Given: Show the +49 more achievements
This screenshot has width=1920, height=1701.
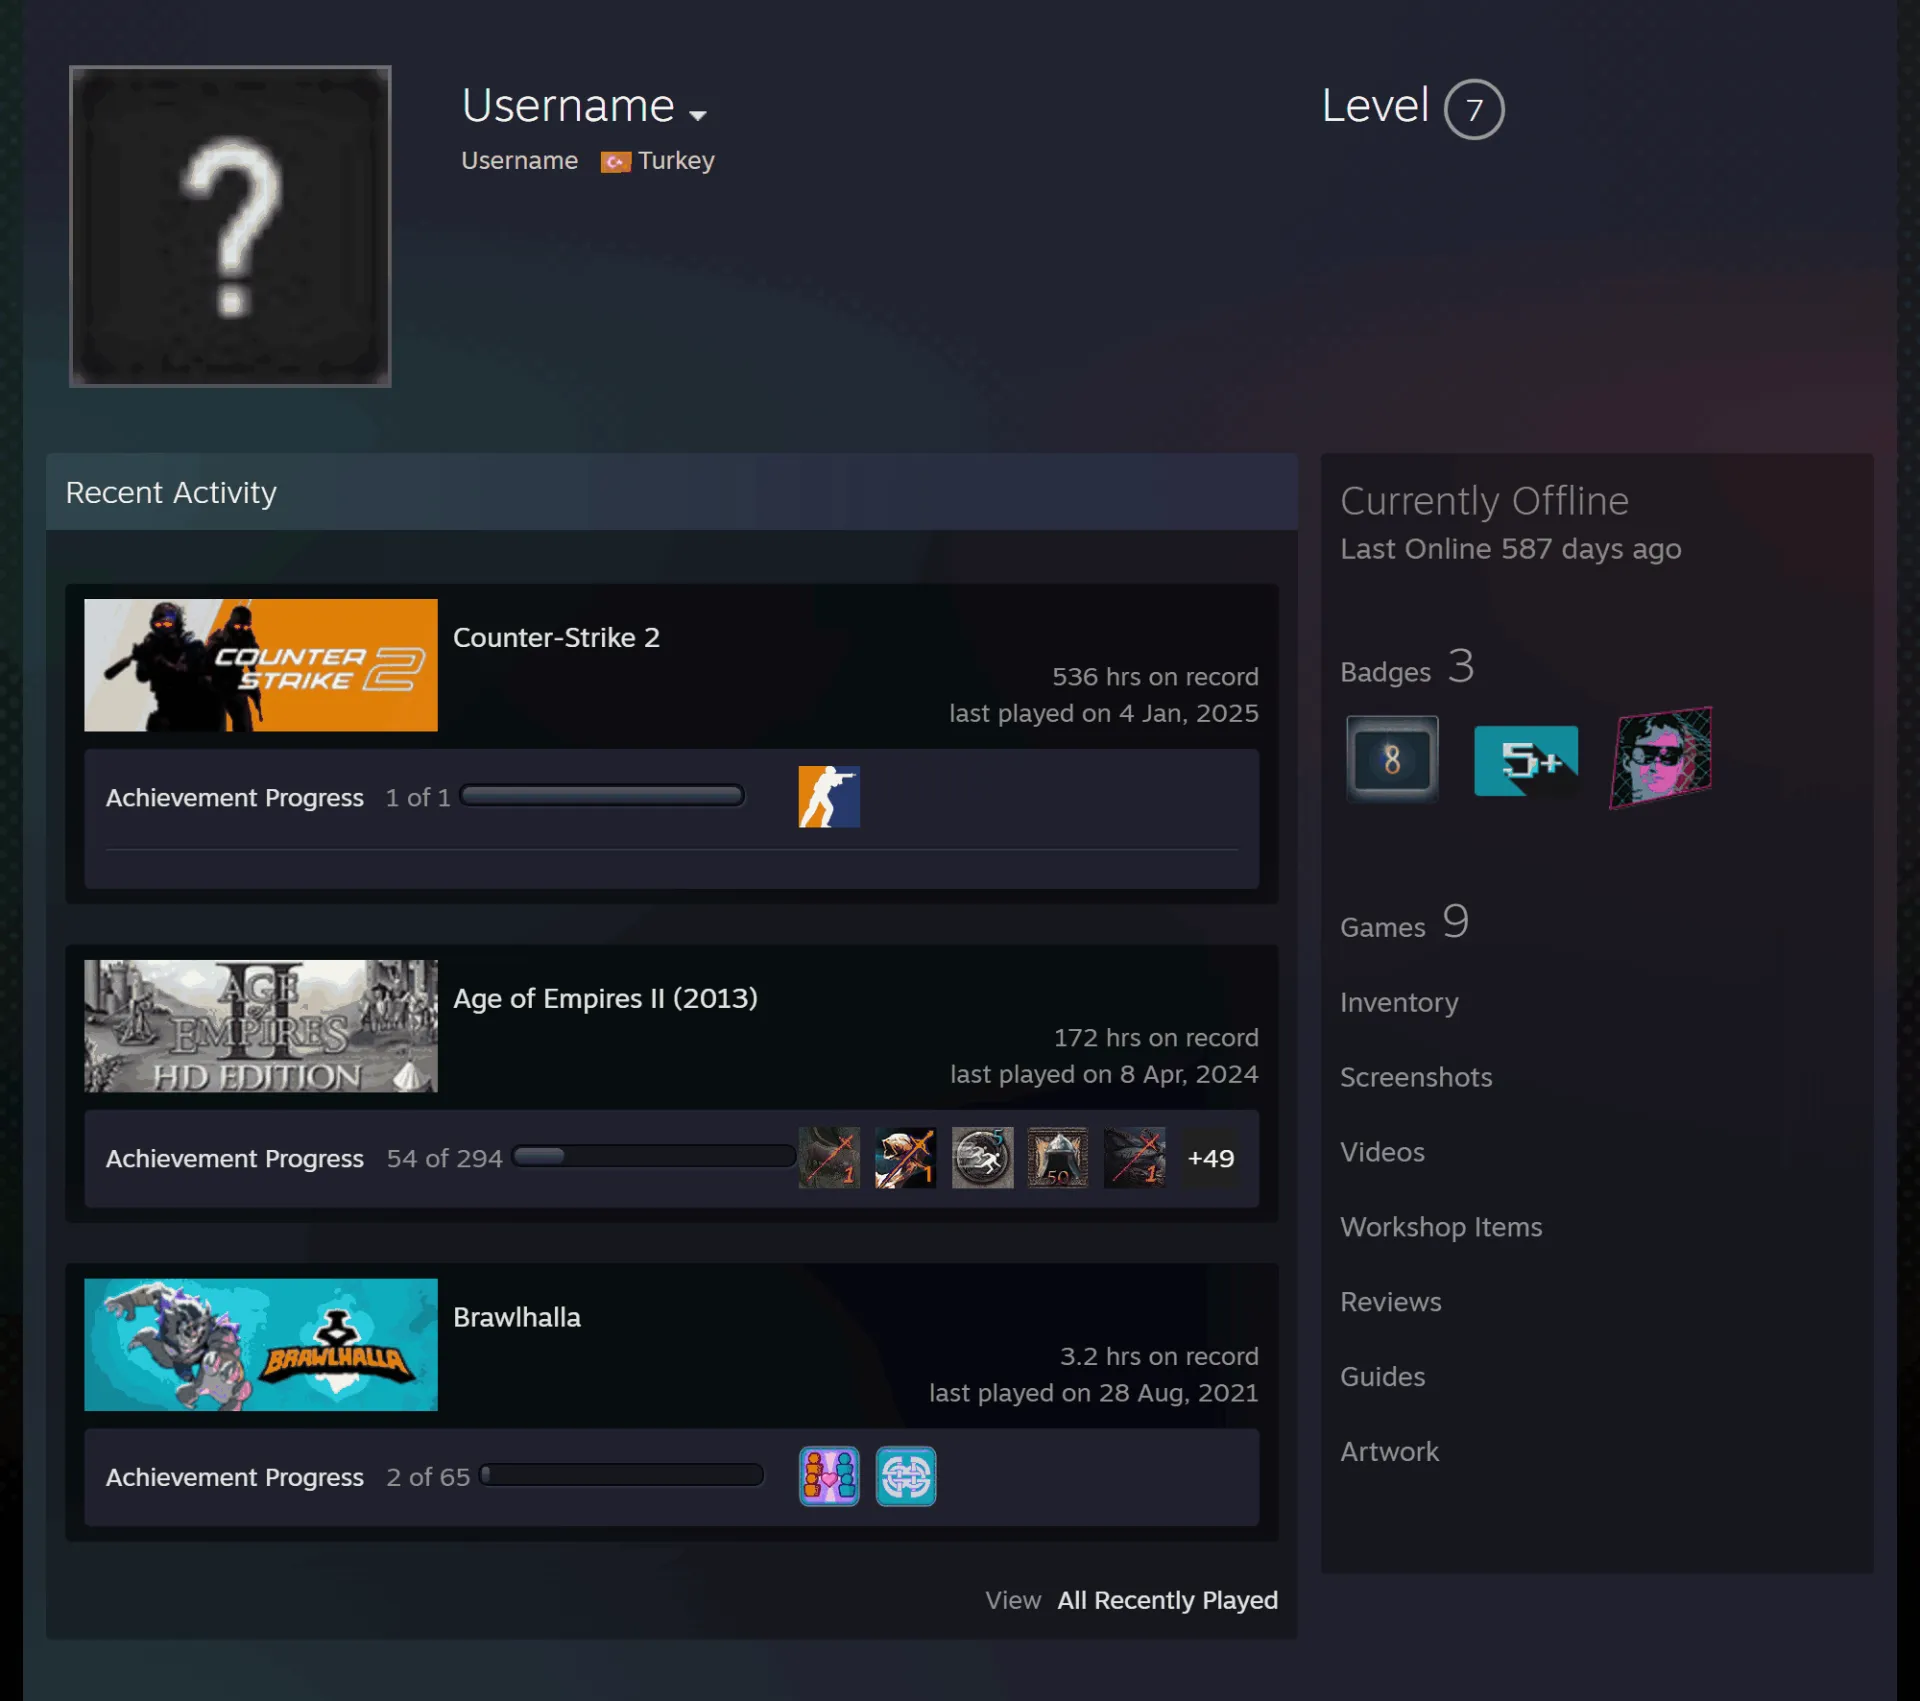Looking at the screenshot, I should (x=1211, y=1158).
